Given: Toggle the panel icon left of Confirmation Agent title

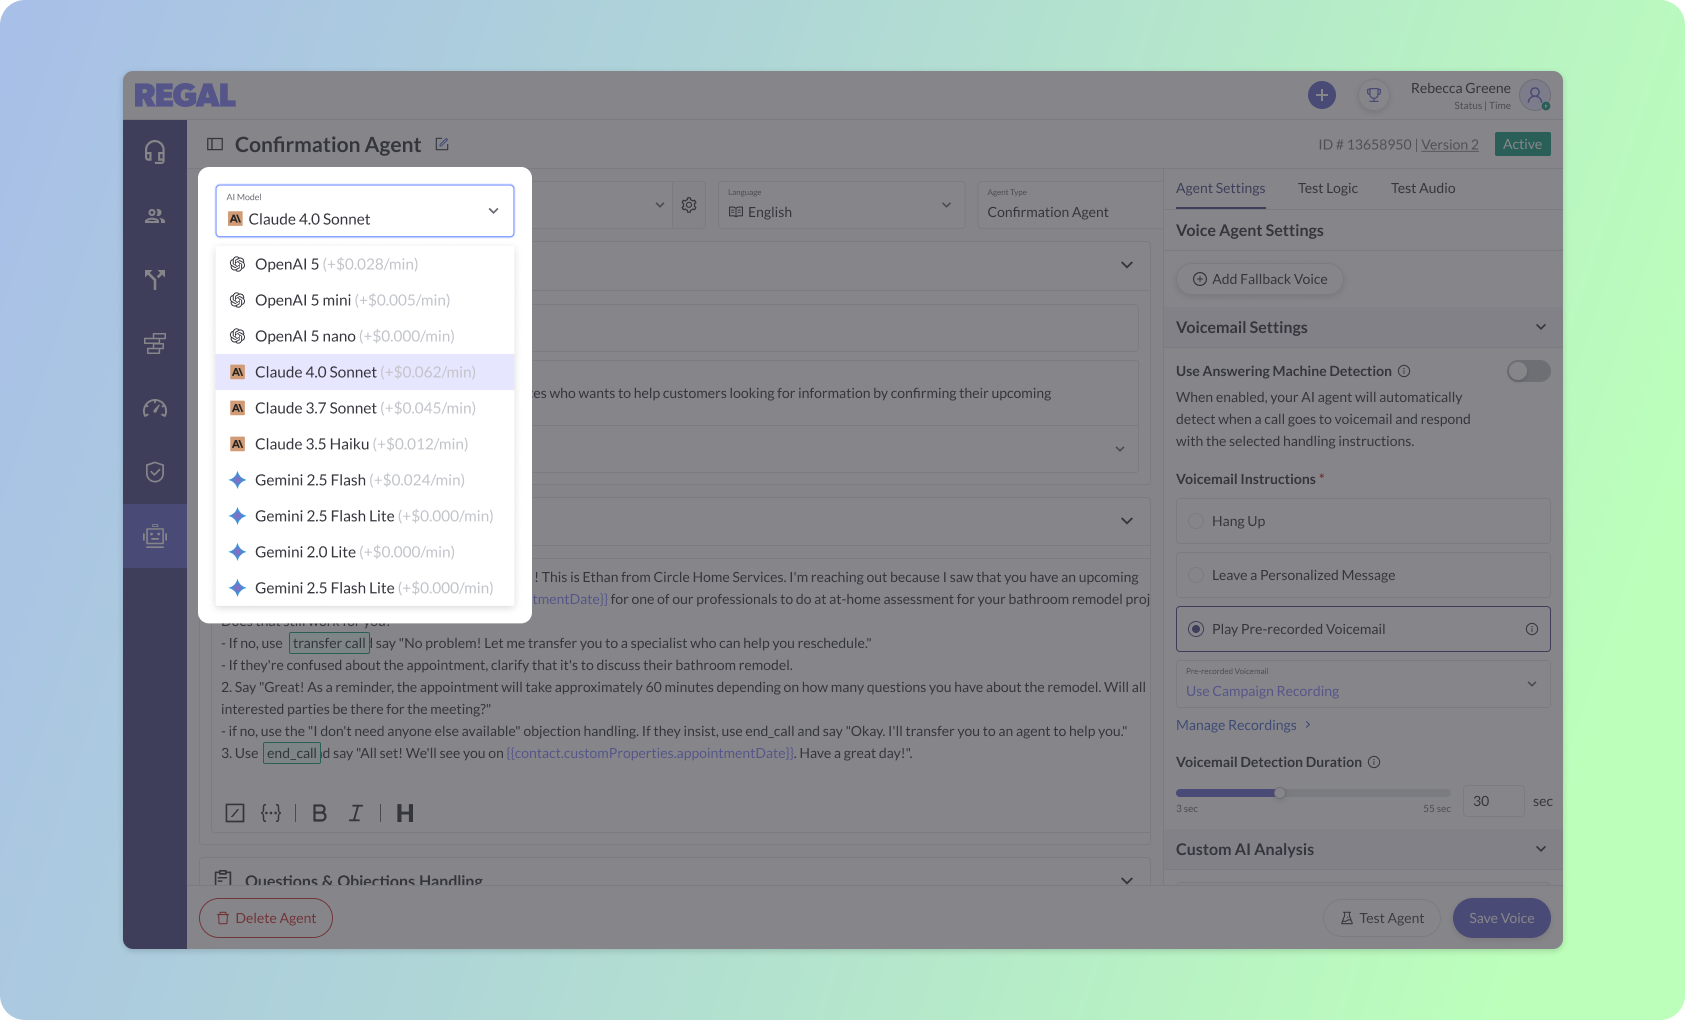Looking at the screenshot, I should coord(215,145).
